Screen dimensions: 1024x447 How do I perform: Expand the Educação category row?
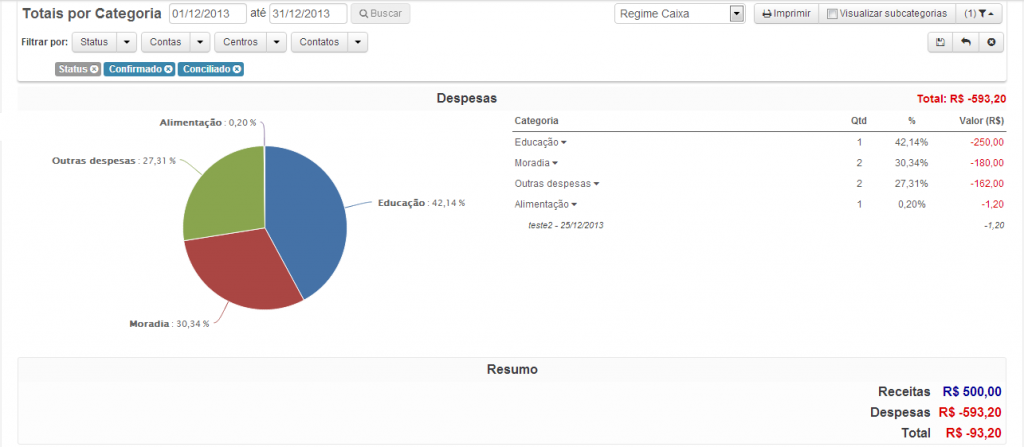(x=563, y=143)
